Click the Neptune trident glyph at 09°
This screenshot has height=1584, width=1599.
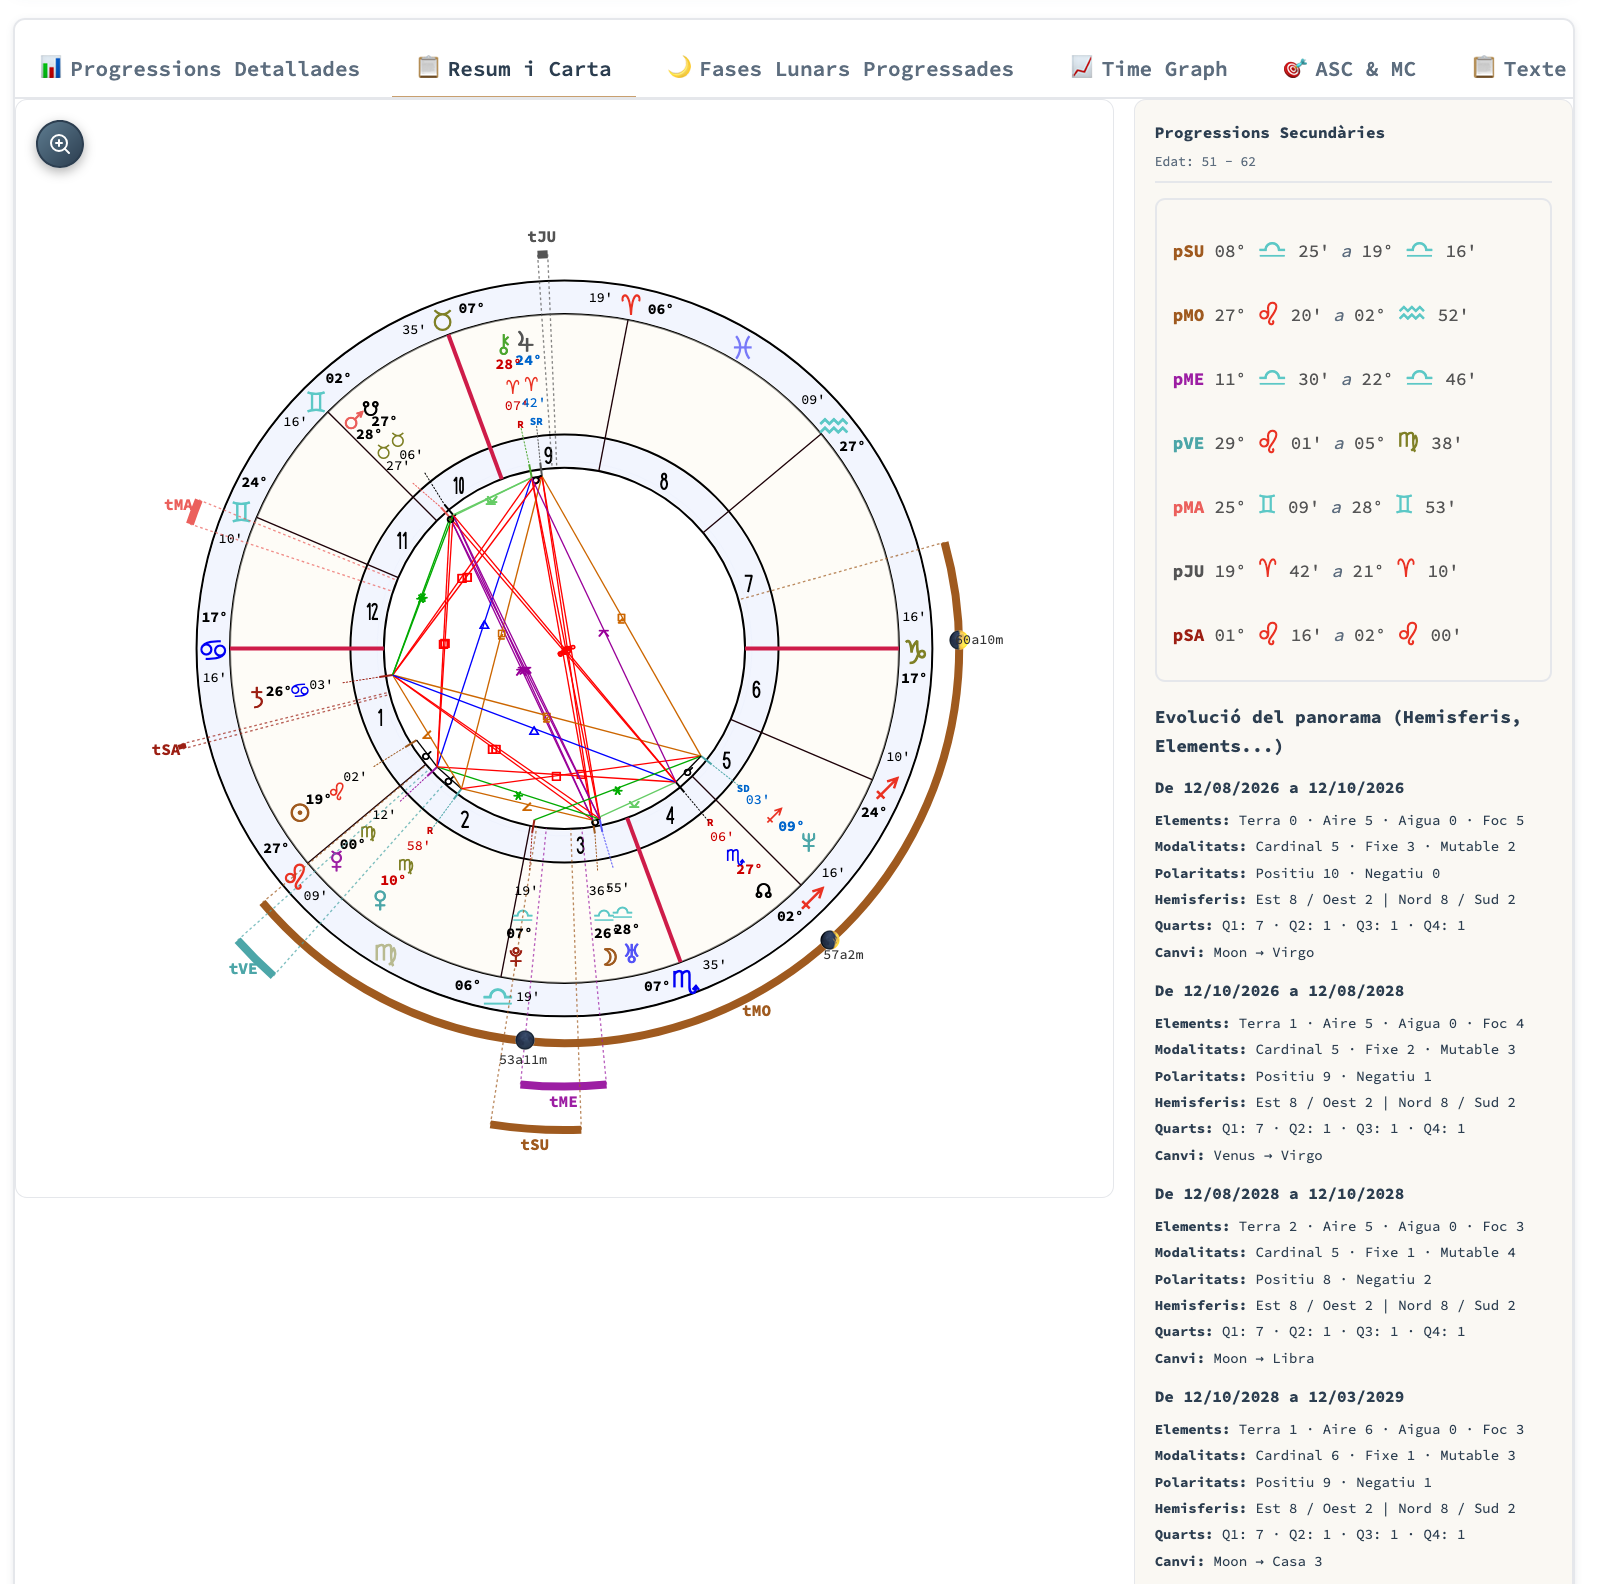coord(808,842)
